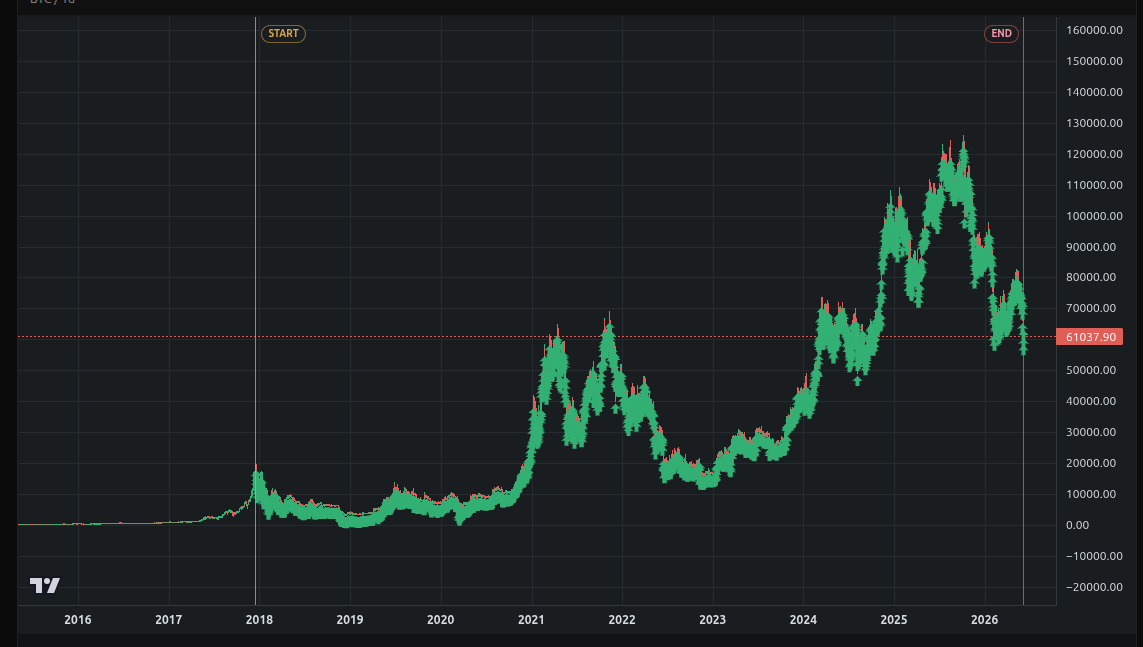The width and height of the screenshot is (1143, 647).
Task: Click the 2017 year label on time axis
Action: [168, 619]
